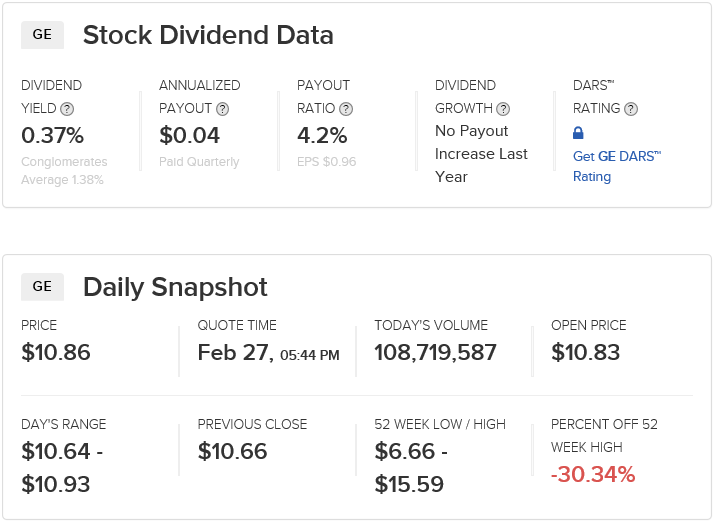Screen dimensions: 714x523
Task: Click the 108,719,587 volume figure
Action: (x=435, y=352)
